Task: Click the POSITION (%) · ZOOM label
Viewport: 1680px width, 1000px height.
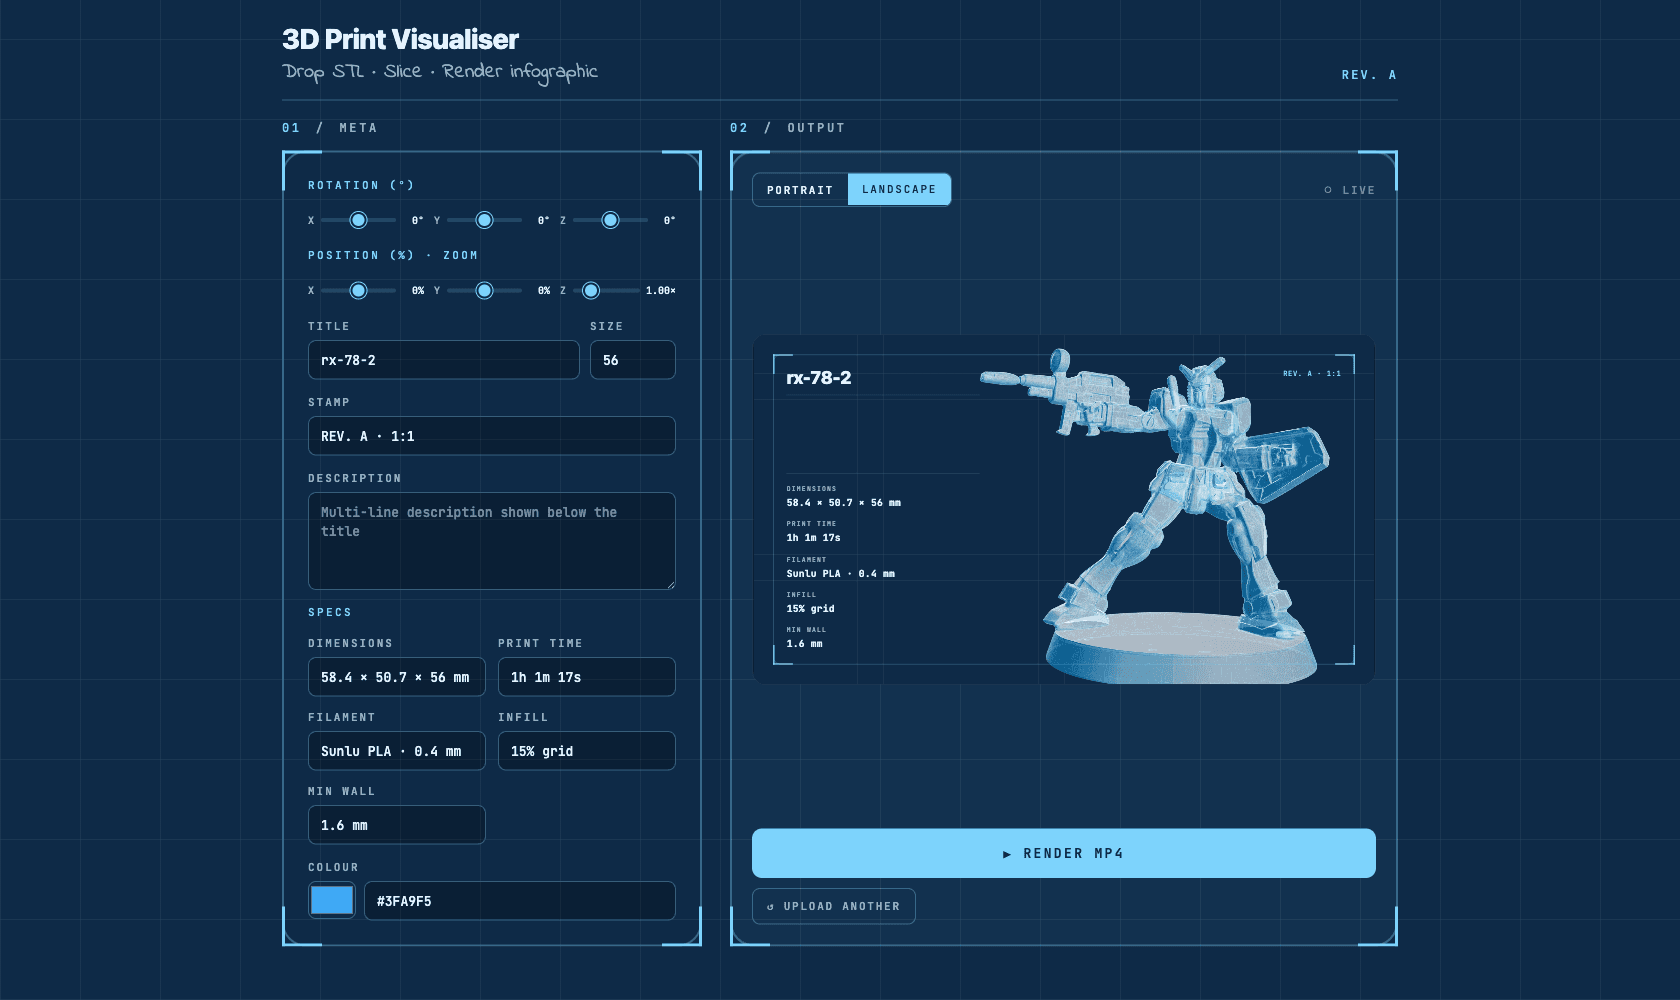Action: pos(393,255)
